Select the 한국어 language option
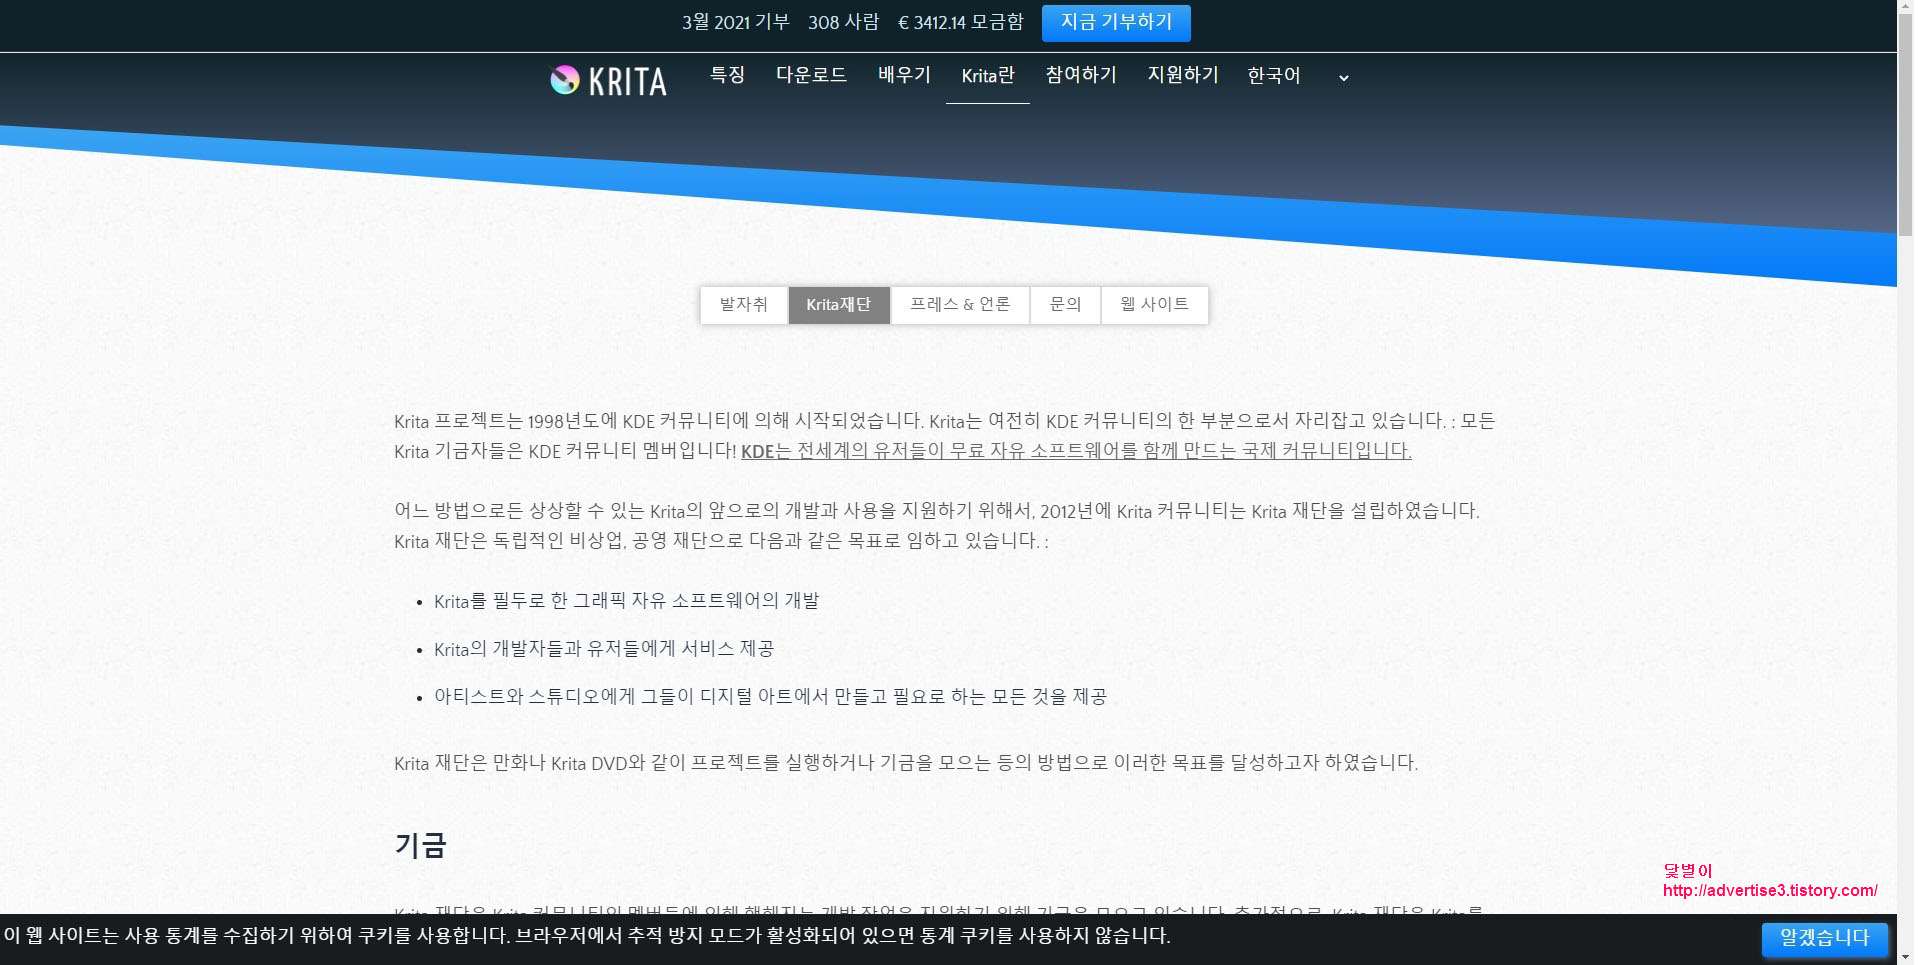 (x=1274, y=76)
